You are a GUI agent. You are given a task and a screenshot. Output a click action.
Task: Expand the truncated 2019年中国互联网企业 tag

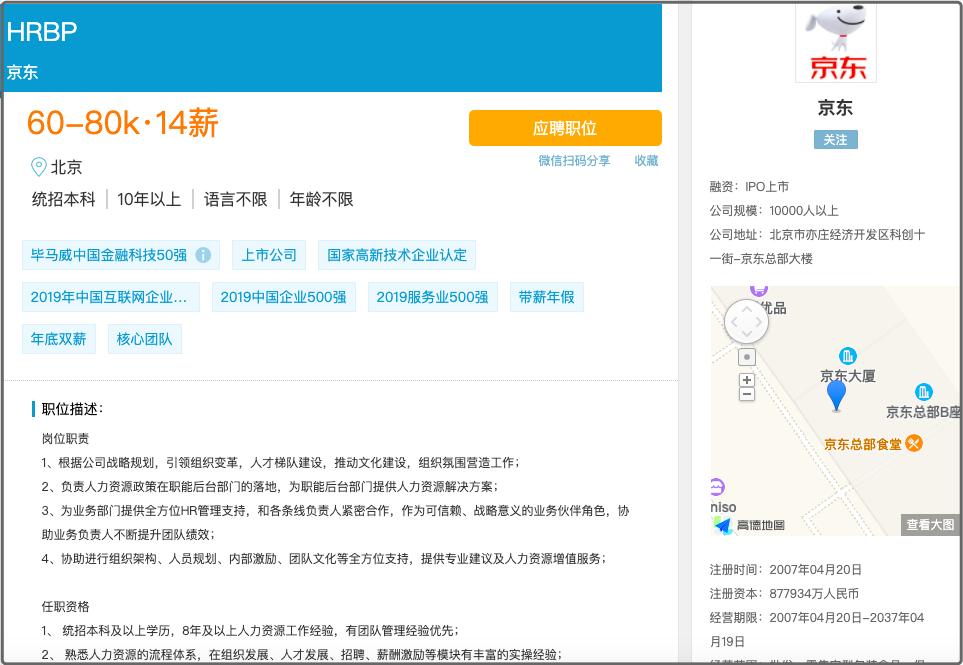pyautogui.click(x=110, y=297)
